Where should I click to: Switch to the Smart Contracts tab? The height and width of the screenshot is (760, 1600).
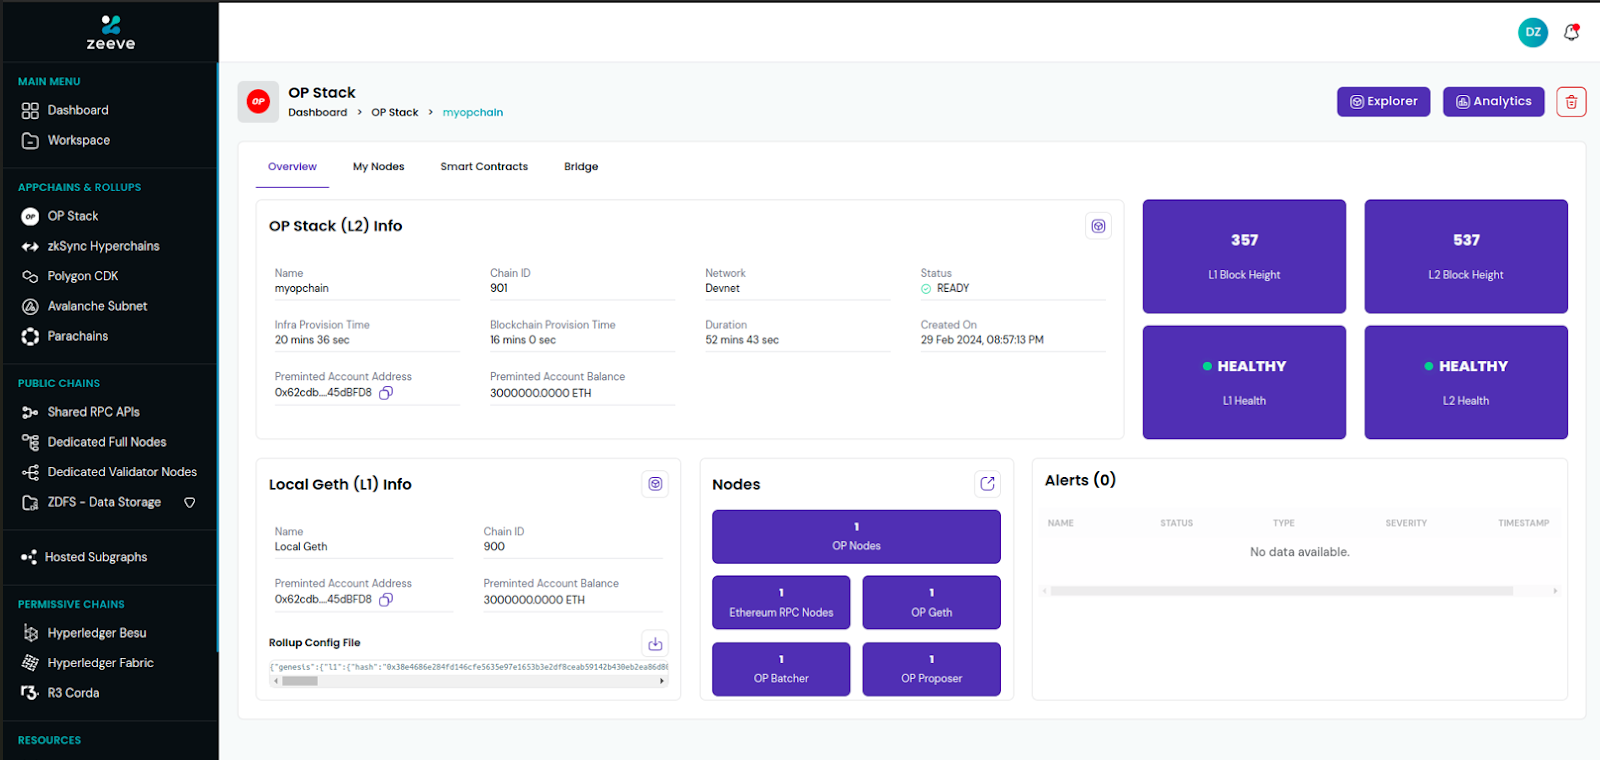[x=484, y=167]
